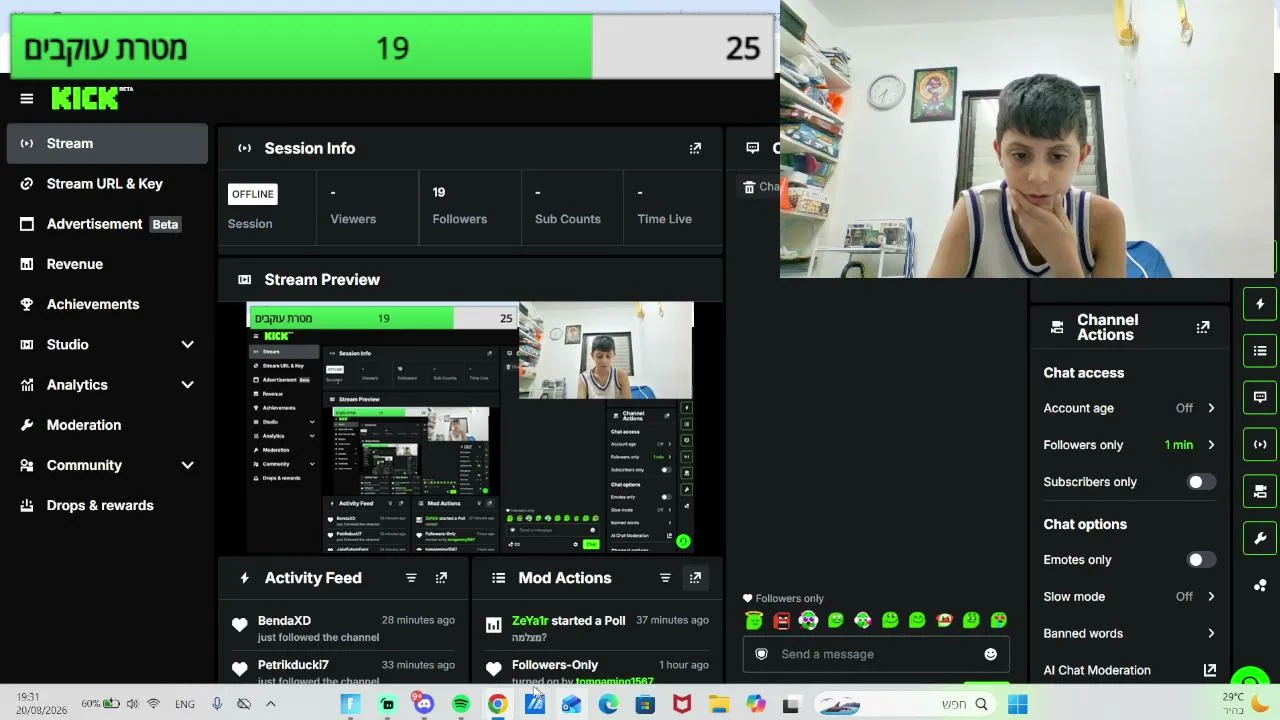Open Advertisement Beta page

pos(107,224)
